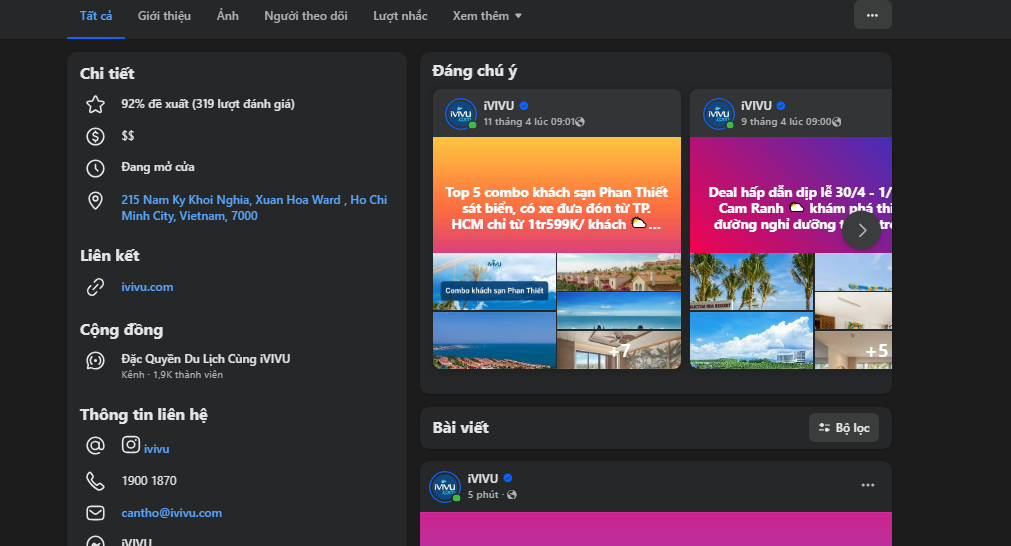1011x546 pixels.
Task: Click the location pin icon beside address
Action: pos(95,201)
